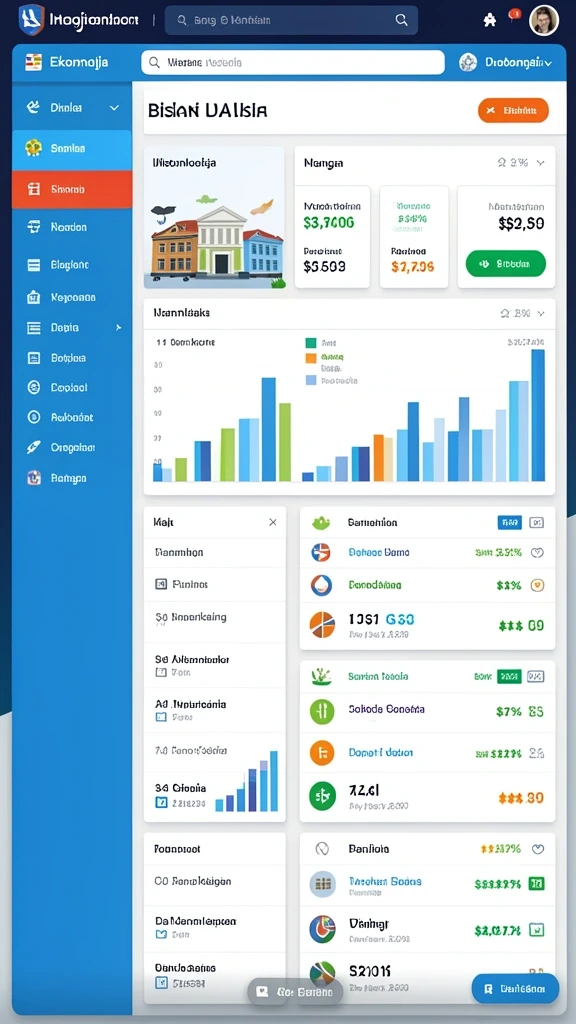Click the magnifier icon in top search bar
The height and width of the screenshot is (1024, 576).
point(402,20)
